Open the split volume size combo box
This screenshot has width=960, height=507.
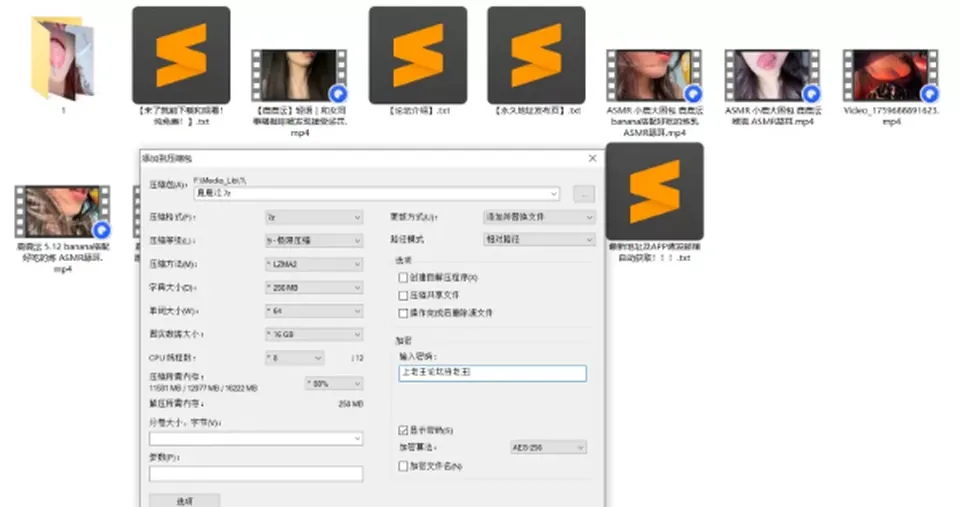click(256, 438)
